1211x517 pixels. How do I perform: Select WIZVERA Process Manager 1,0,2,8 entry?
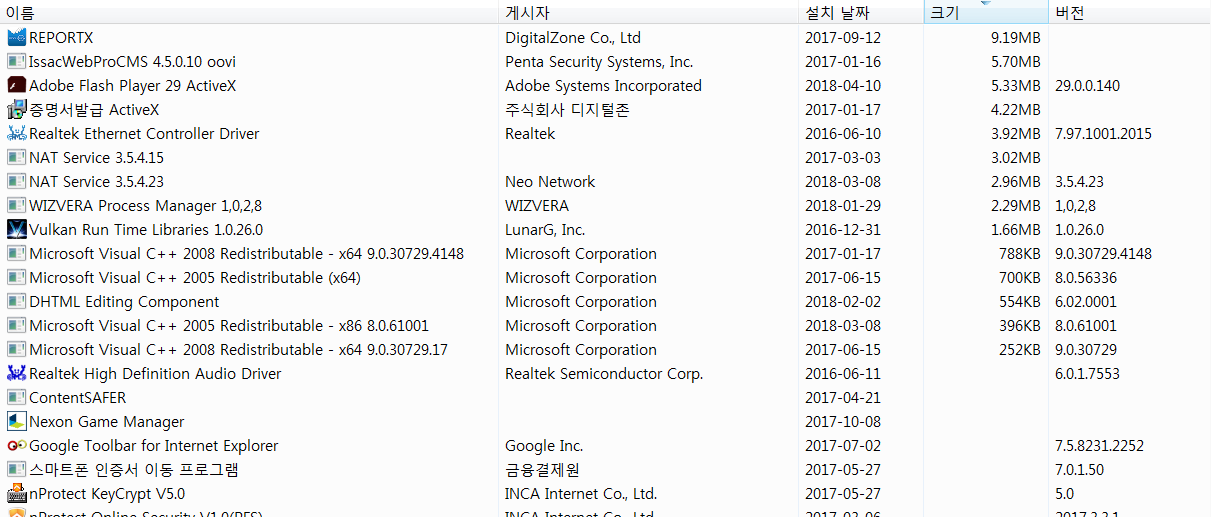coord(145,206)
